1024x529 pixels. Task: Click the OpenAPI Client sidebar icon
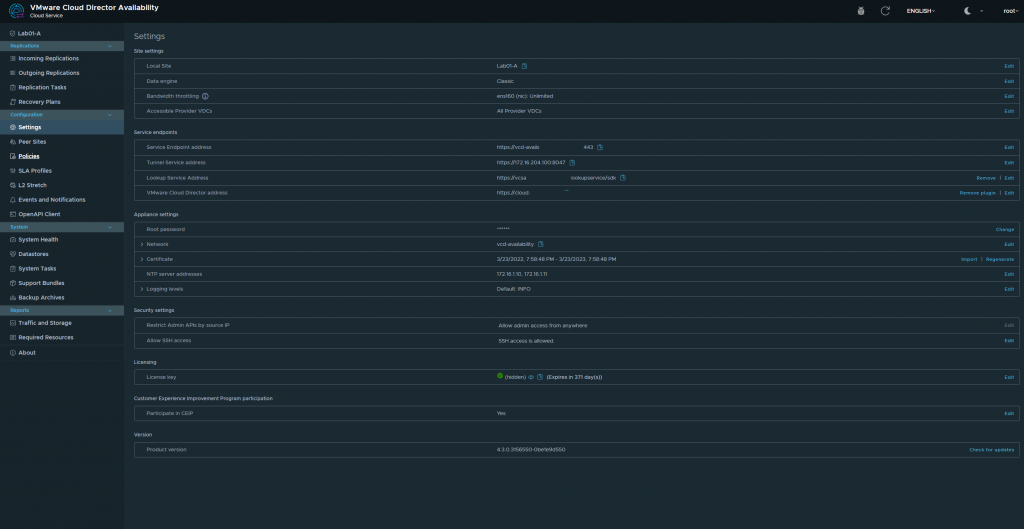click(13, 214)
